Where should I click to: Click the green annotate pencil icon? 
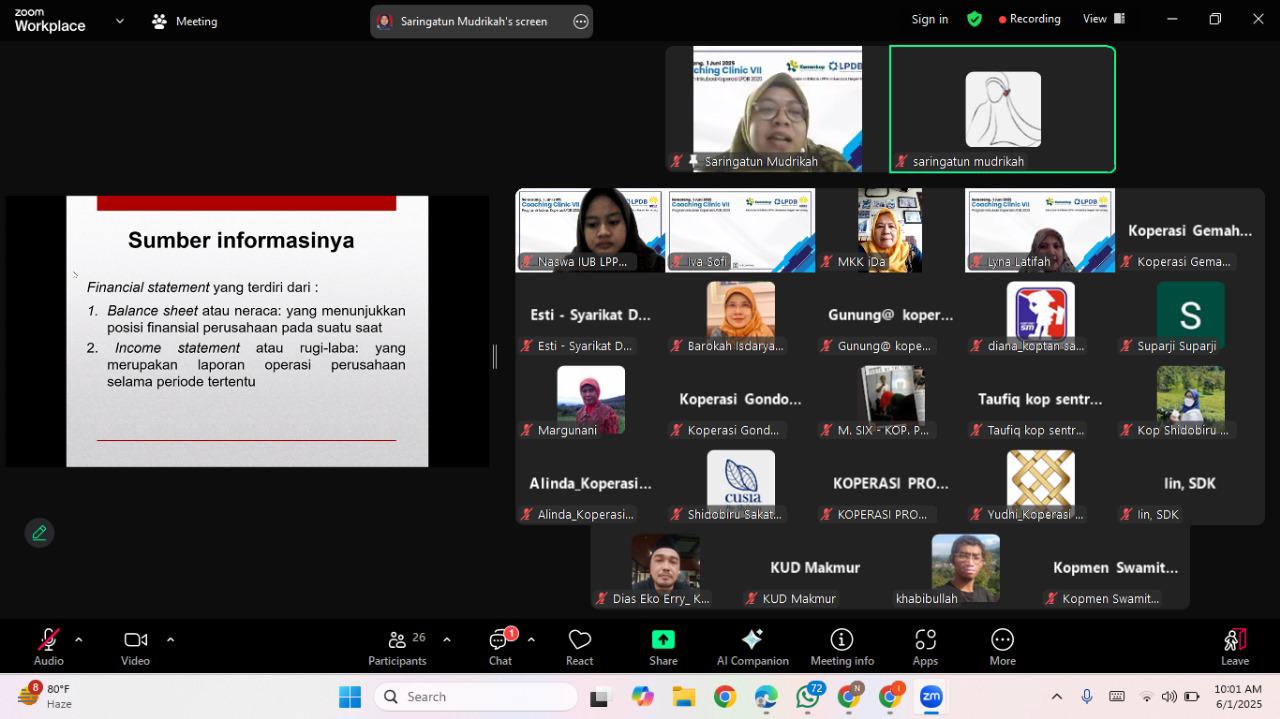(39, 533)
